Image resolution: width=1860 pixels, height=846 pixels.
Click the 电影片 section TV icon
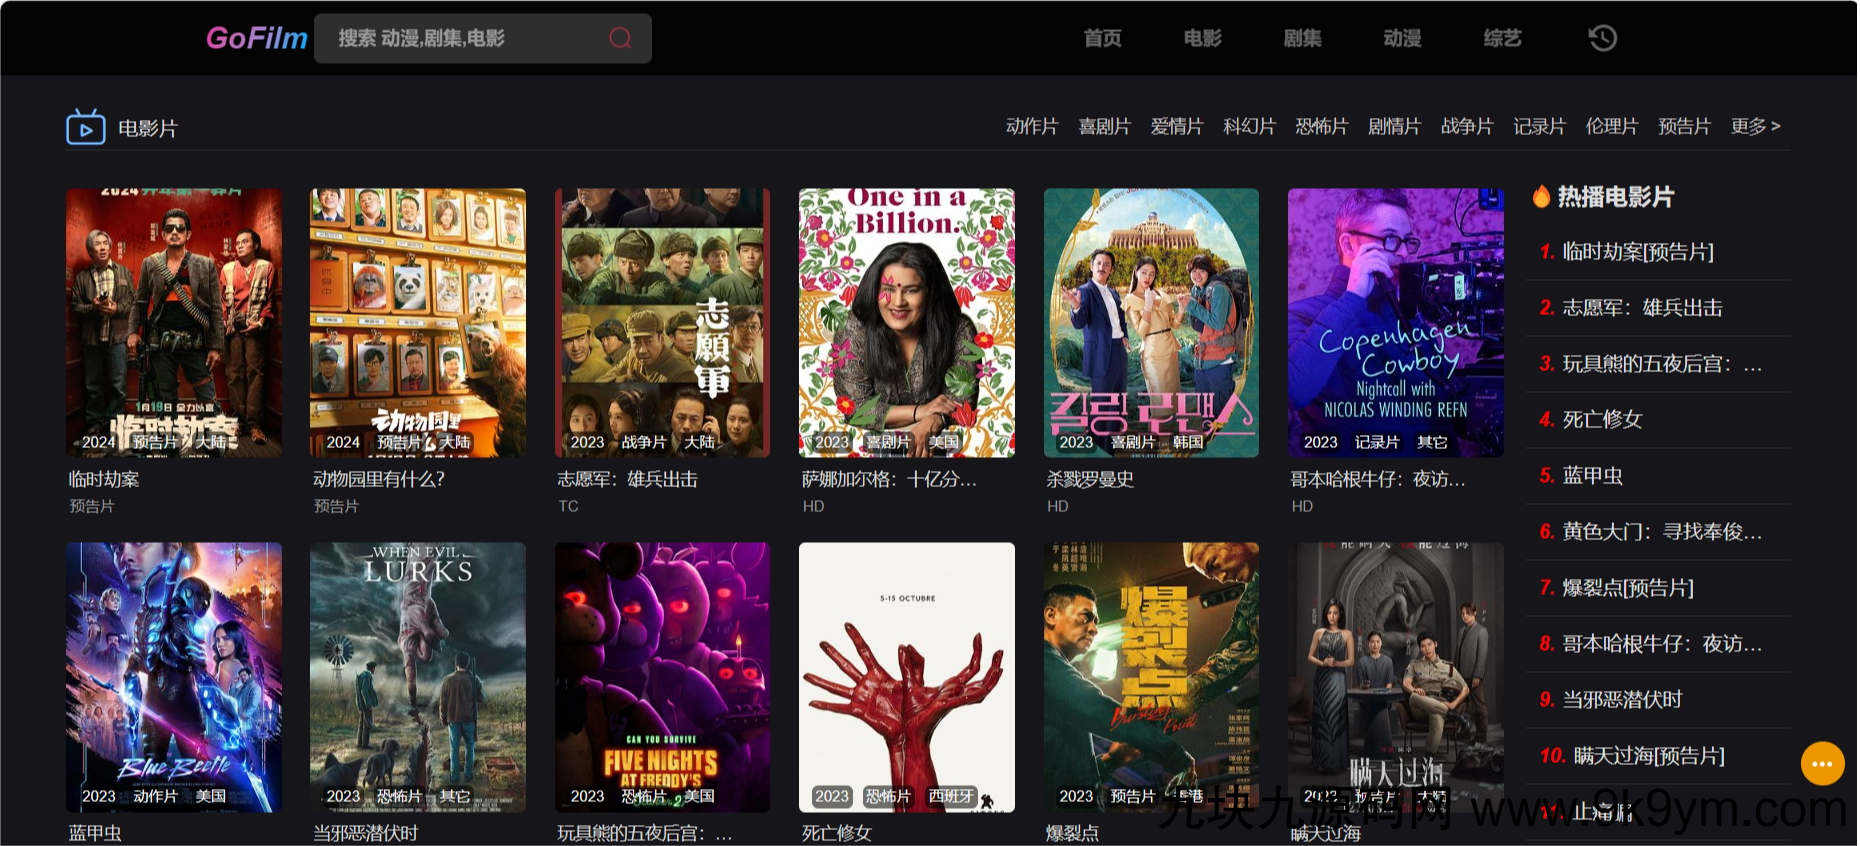click(x=86, y=127)
